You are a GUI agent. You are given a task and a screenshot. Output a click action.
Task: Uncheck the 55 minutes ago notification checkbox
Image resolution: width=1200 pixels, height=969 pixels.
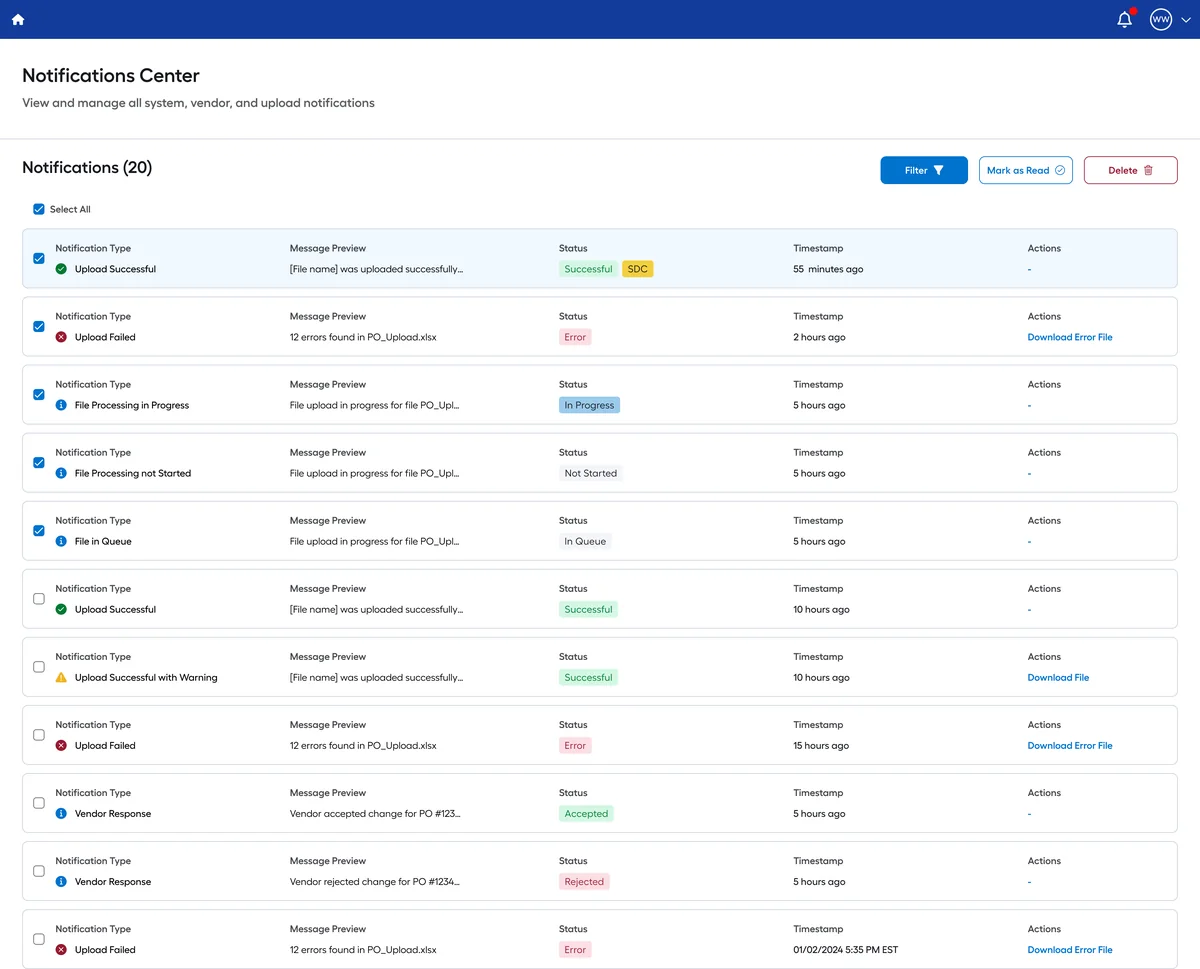point(39,258)
